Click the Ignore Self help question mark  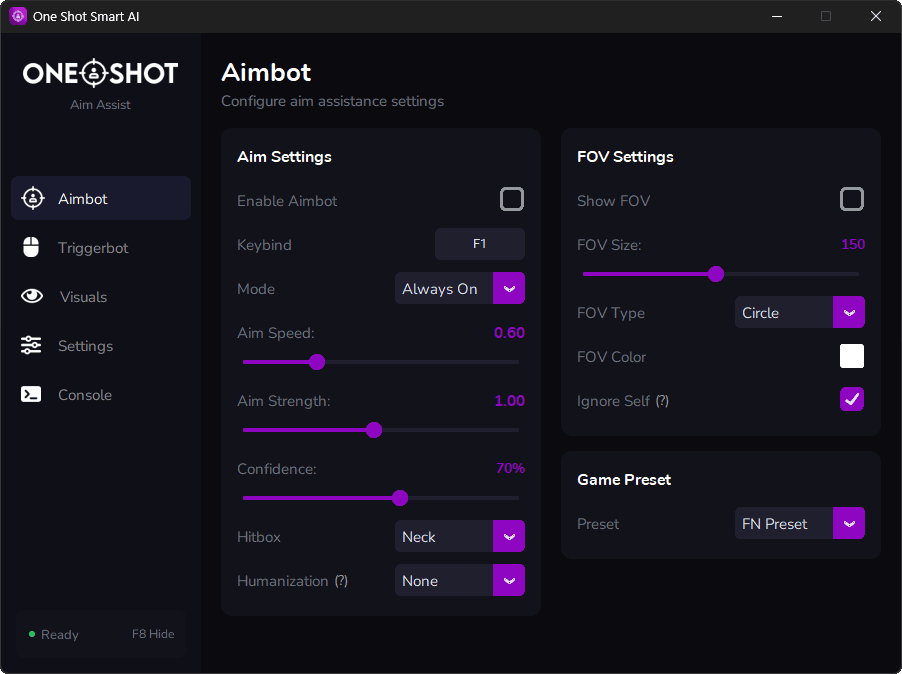tap(662, 401)
